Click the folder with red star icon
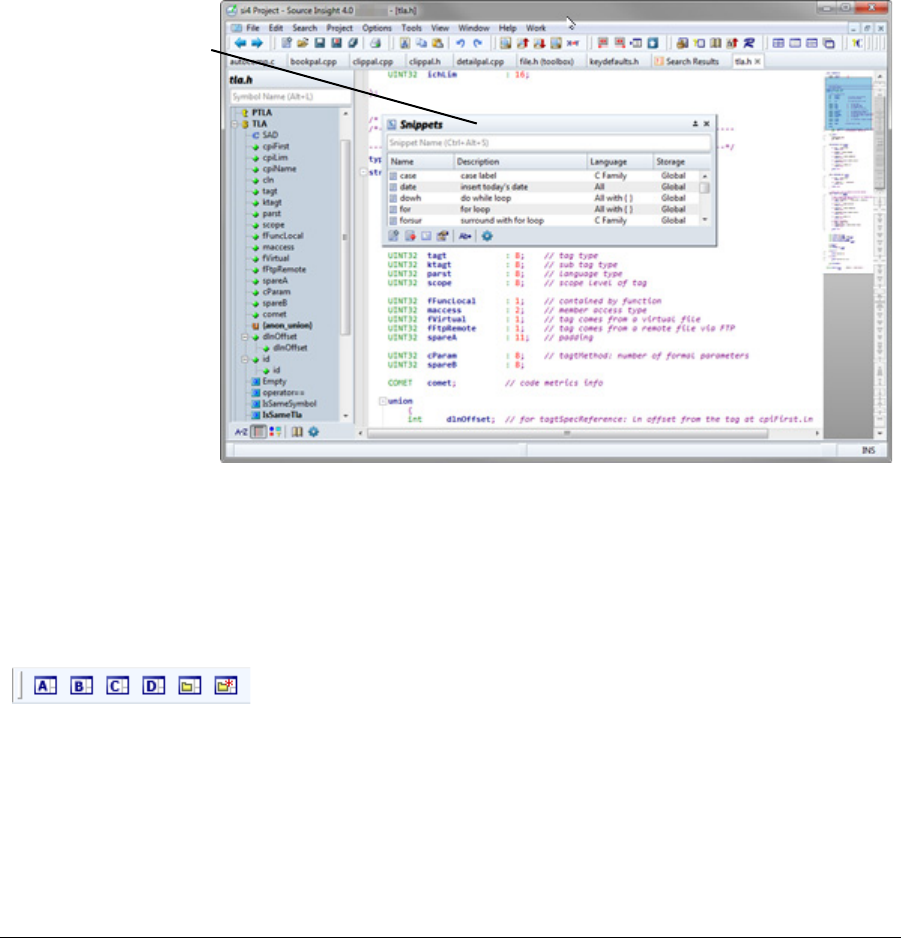Image resolution: width=901 pixels, height=938 pixels. (226, 686)
